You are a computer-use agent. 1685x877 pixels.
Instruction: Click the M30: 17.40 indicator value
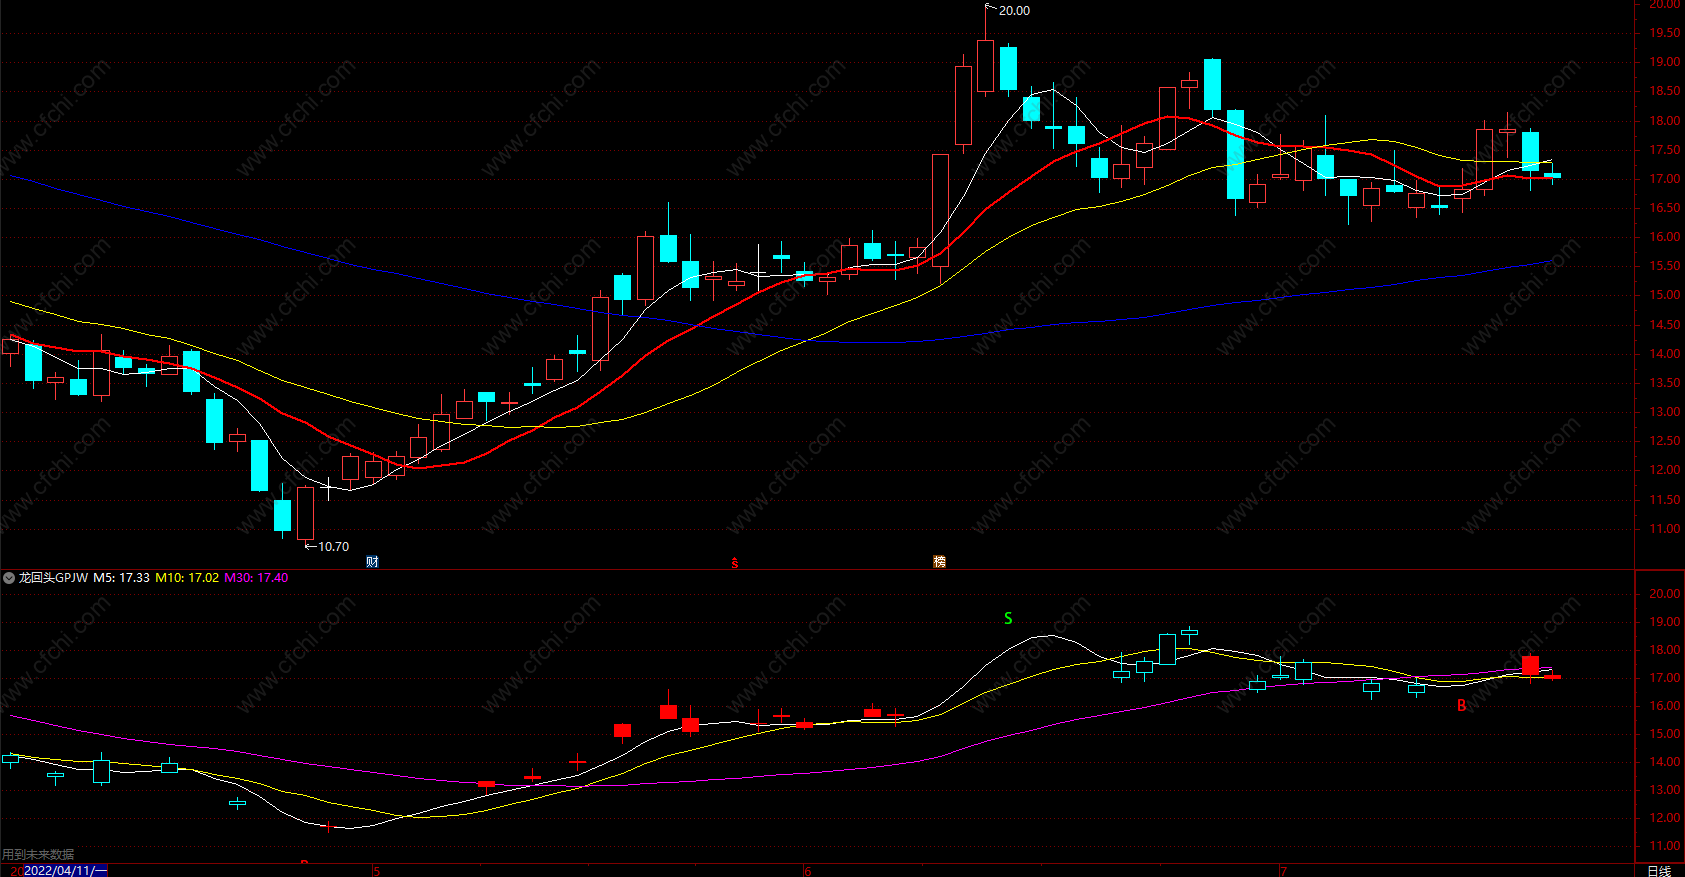[256, 578]
